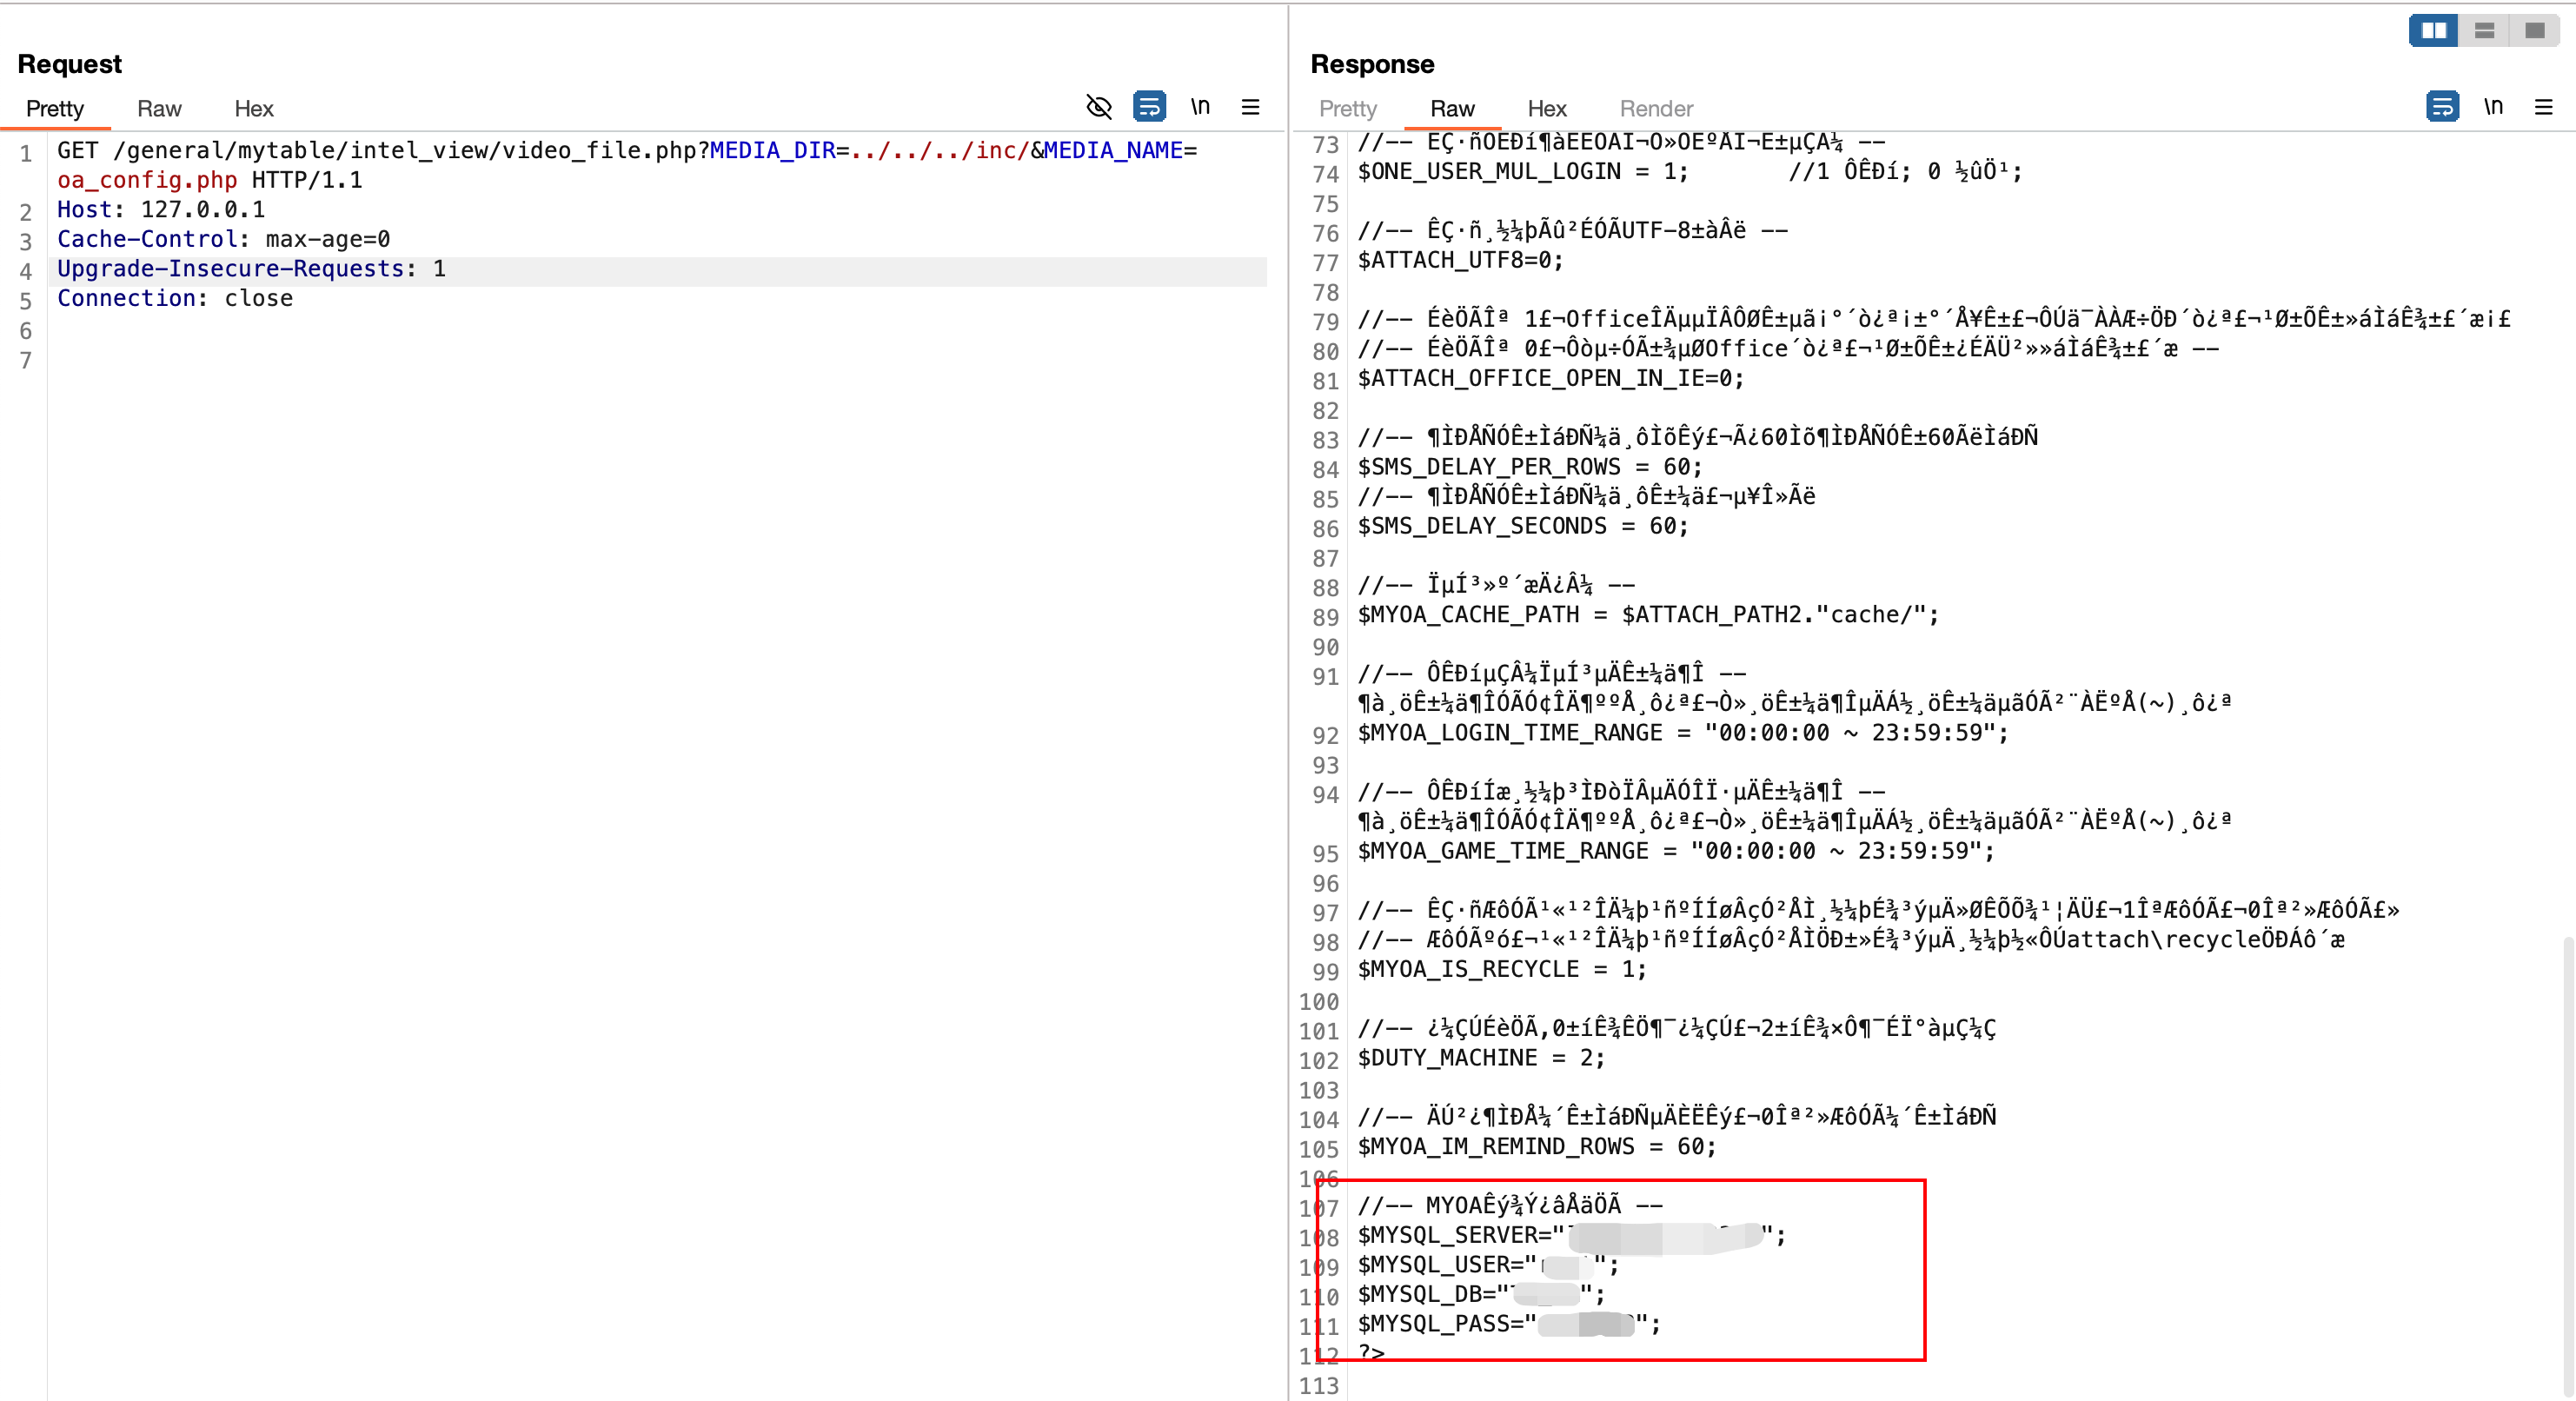Click the $MYSQL_PASS line
Screen dimensions: 2576x1401
coord(1508,1324)
